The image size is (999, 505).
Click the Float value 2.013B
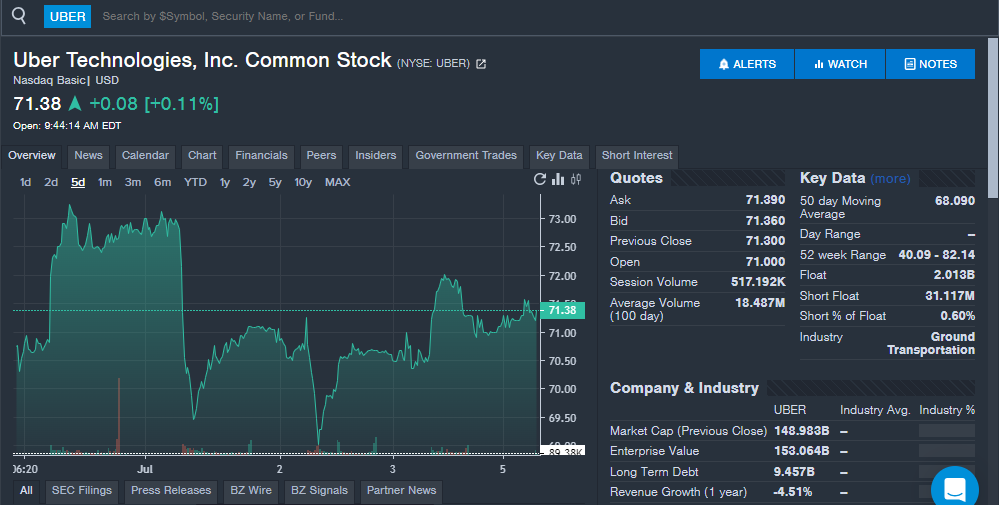pyautogui.click(x=954, y=275)
